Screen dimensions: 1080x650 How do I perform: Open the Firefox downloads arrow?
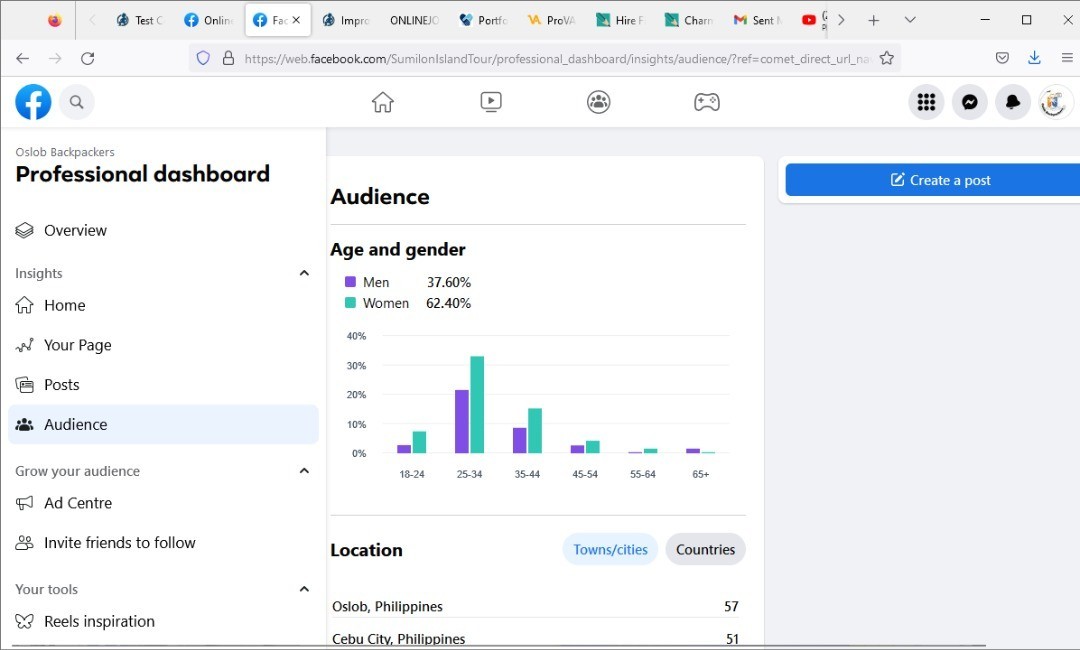[1034, 59]
